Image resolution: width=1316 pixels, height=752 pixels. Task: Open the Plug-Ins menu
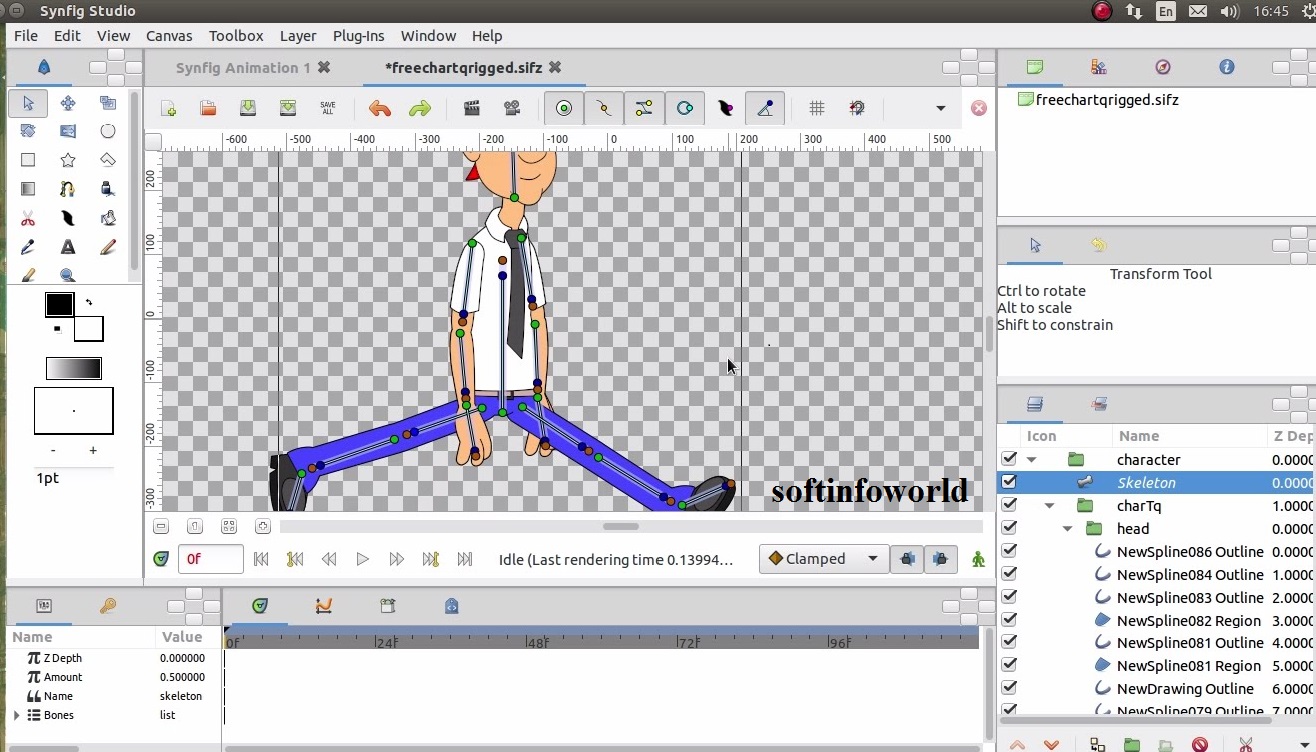[x=358, y=35]
